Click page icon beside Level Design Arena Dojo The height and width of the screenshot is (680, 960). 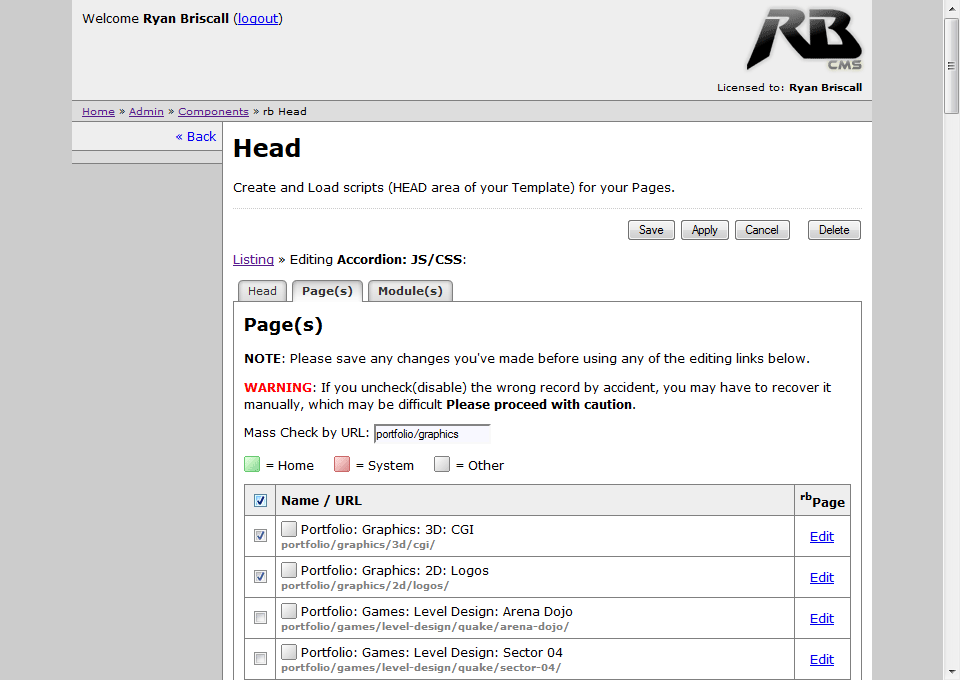[x=289, y=610]
